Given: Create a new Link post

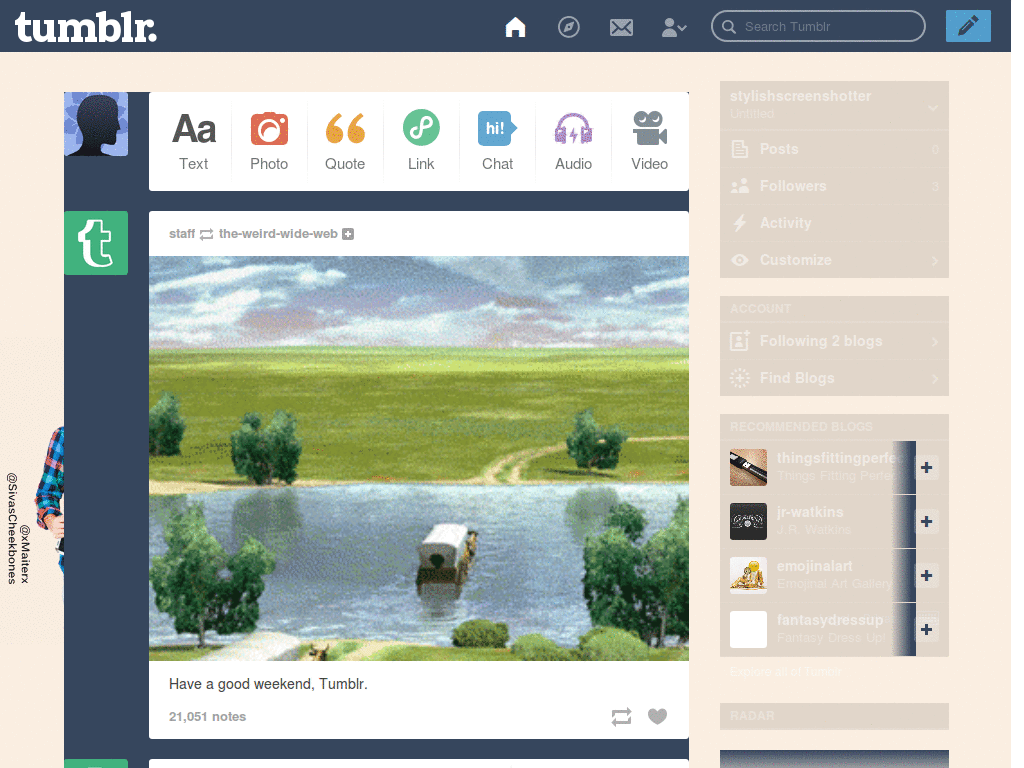Looking at the screenshot, I should [x=421, y=142].
